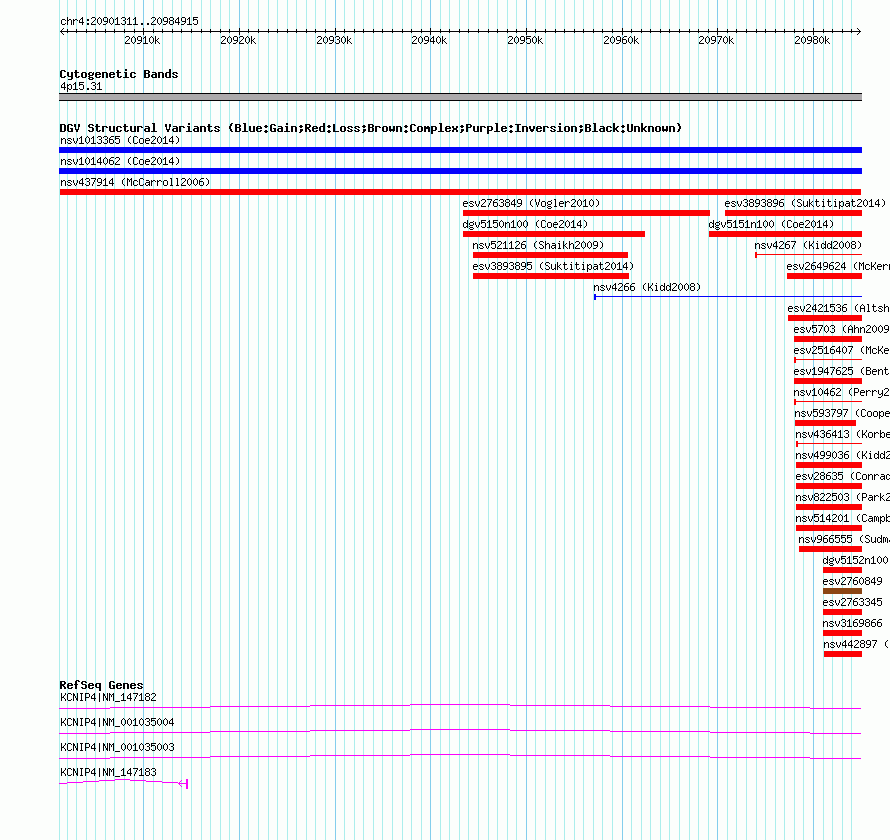Select the nsv3169866 variant label

point(853,623)
